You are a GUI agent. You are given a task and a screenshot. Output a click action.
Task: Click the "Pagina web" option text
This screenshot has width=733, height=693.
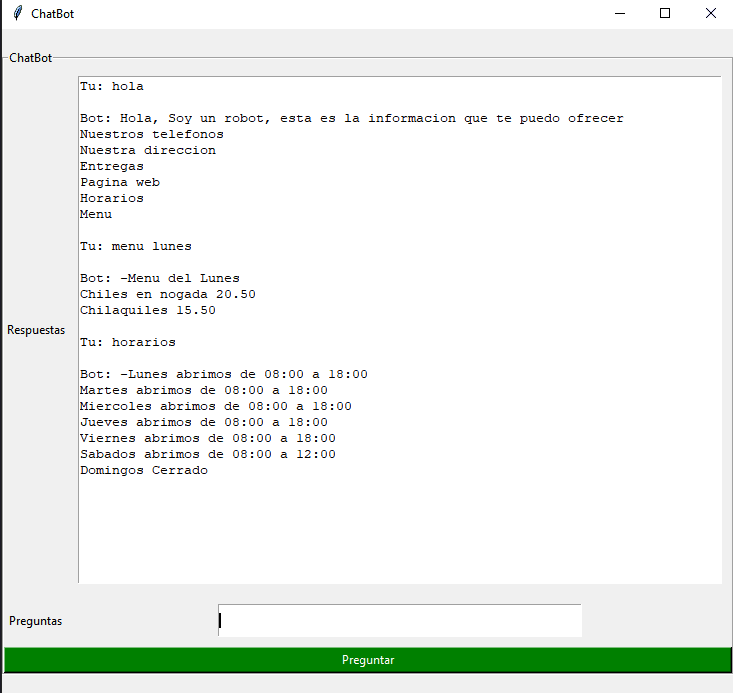(x=120, y=182)
